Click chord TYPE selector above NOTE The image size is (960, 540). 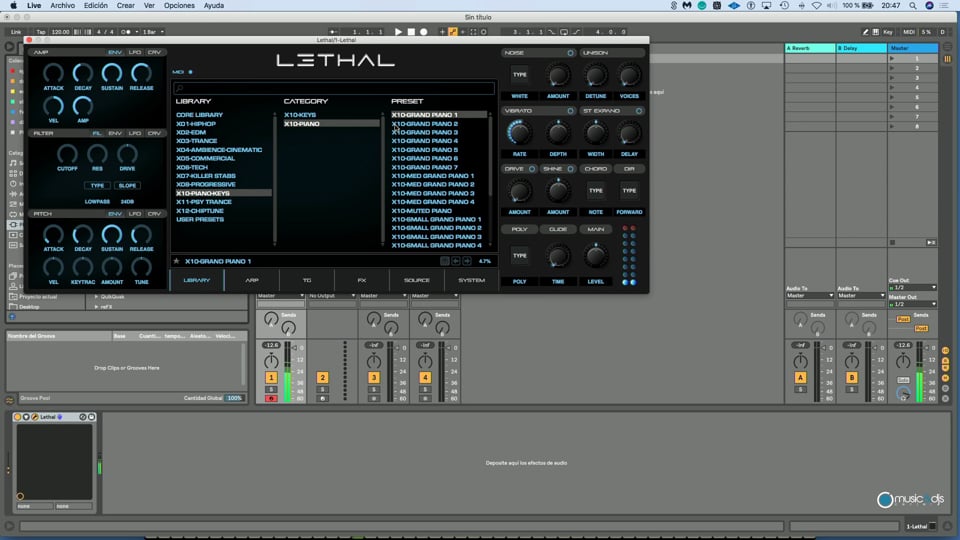pos(595,190)
